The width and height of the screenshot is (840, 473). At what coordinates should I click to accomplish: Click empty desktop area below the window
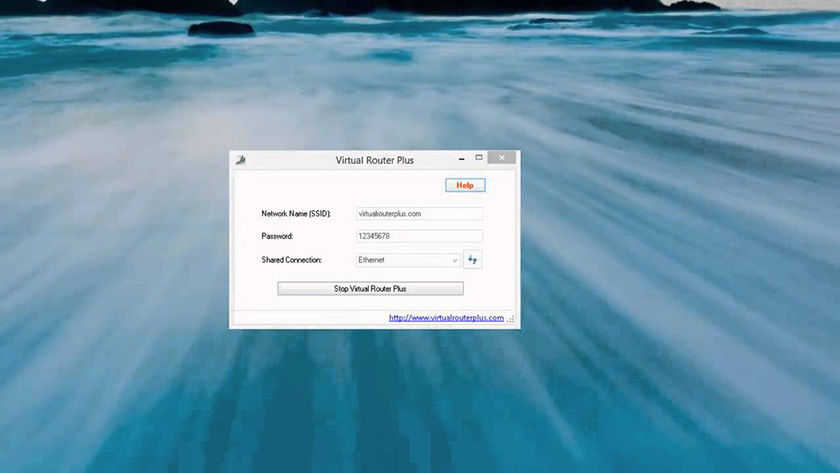tap(375, 400)
